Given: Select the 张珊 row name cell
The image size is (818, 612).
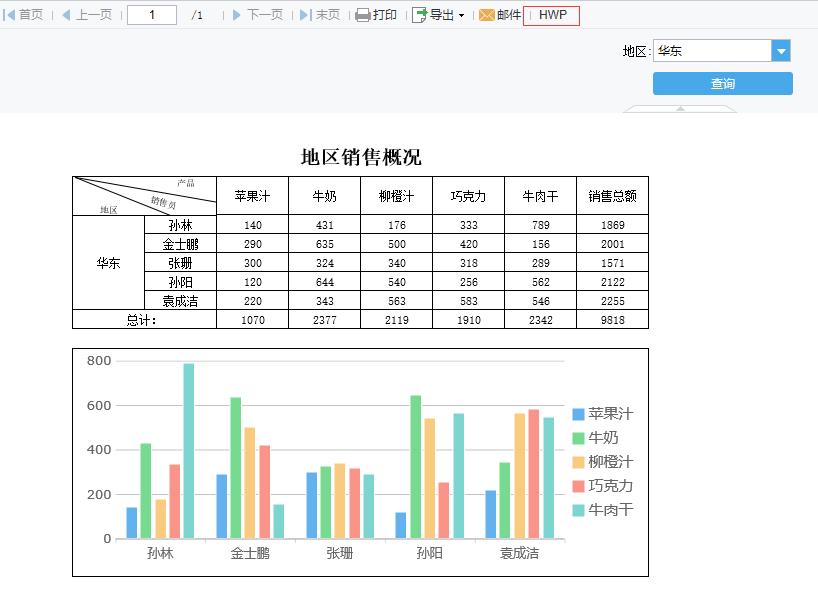Looking at the screenshot, I should click(x=181, y=263).
